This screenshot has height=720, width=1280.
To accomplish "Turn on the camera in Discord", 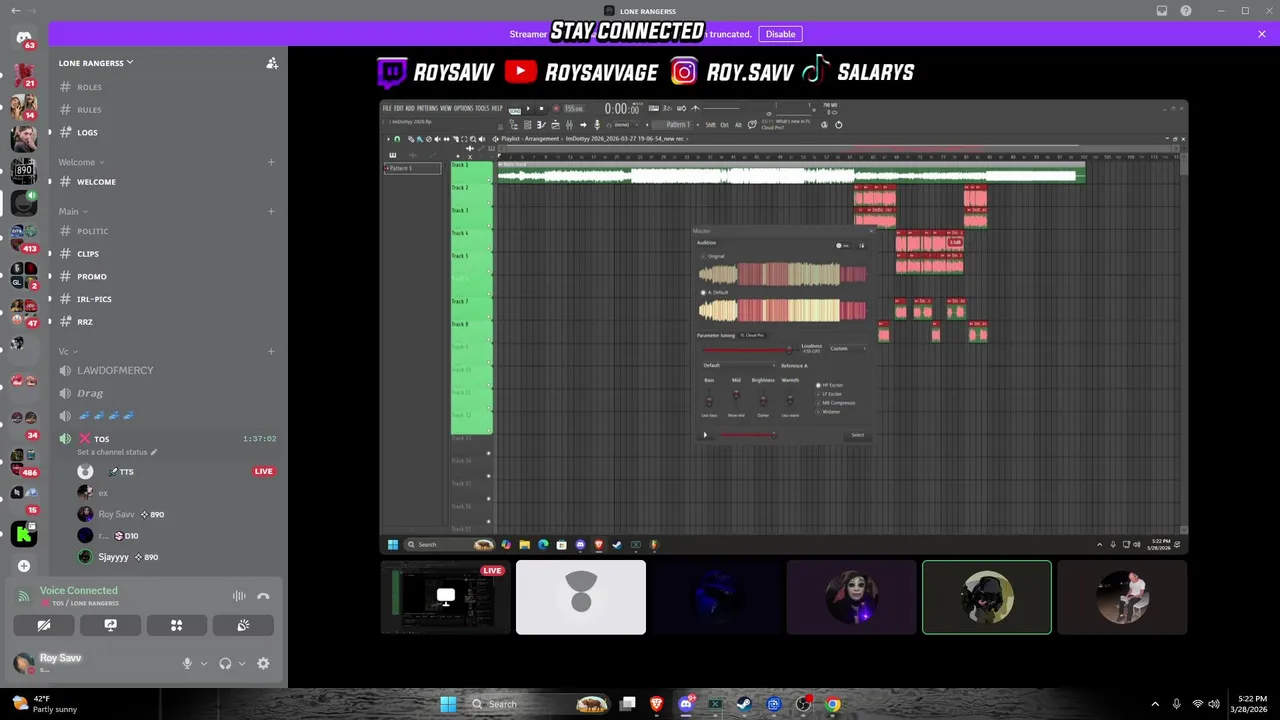I will 44,625.
